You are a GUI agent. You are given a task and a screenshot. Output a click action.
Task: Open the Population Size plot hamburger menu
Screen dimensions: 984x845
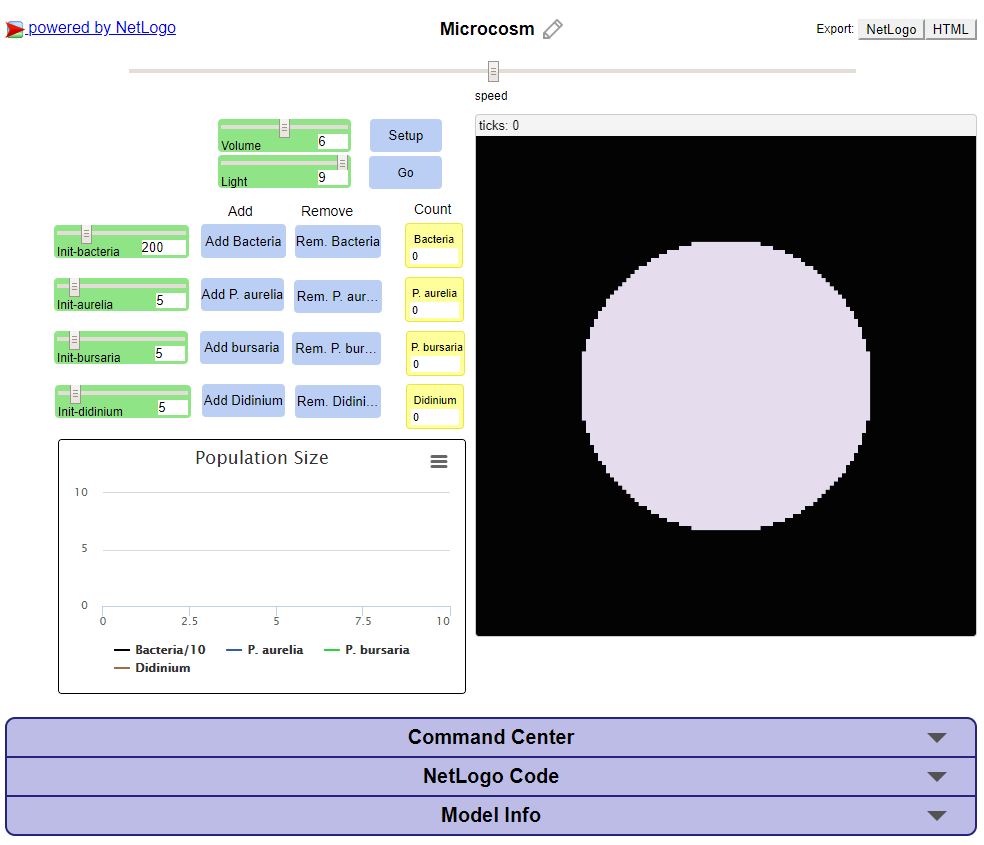pos(439,461)
